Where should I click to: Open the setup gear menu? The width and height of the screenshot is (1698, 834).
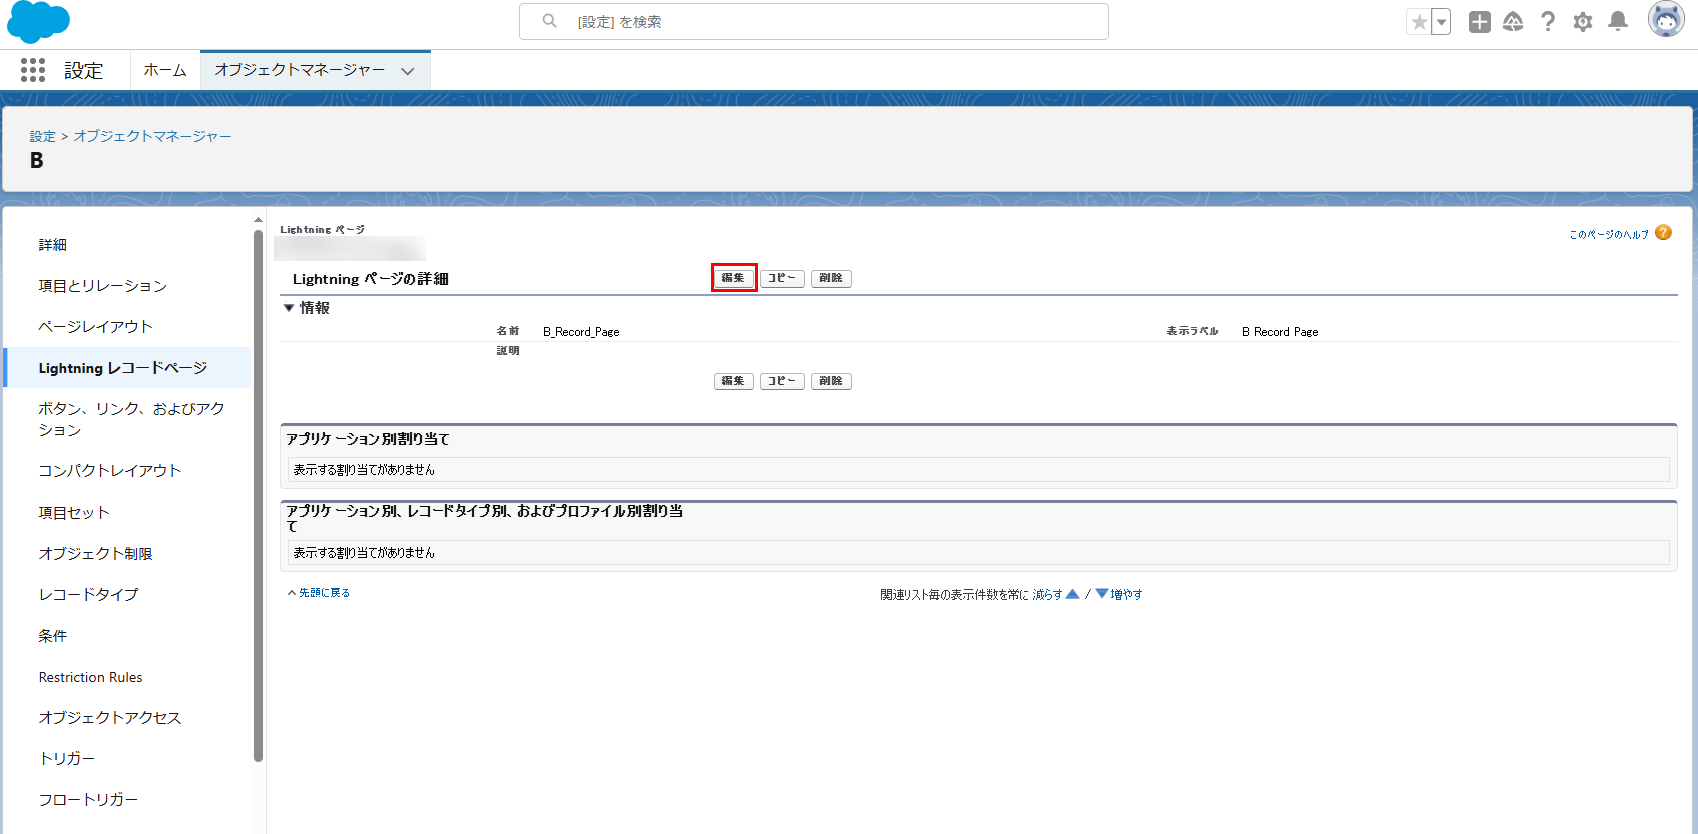click(x=1582, y=22)
